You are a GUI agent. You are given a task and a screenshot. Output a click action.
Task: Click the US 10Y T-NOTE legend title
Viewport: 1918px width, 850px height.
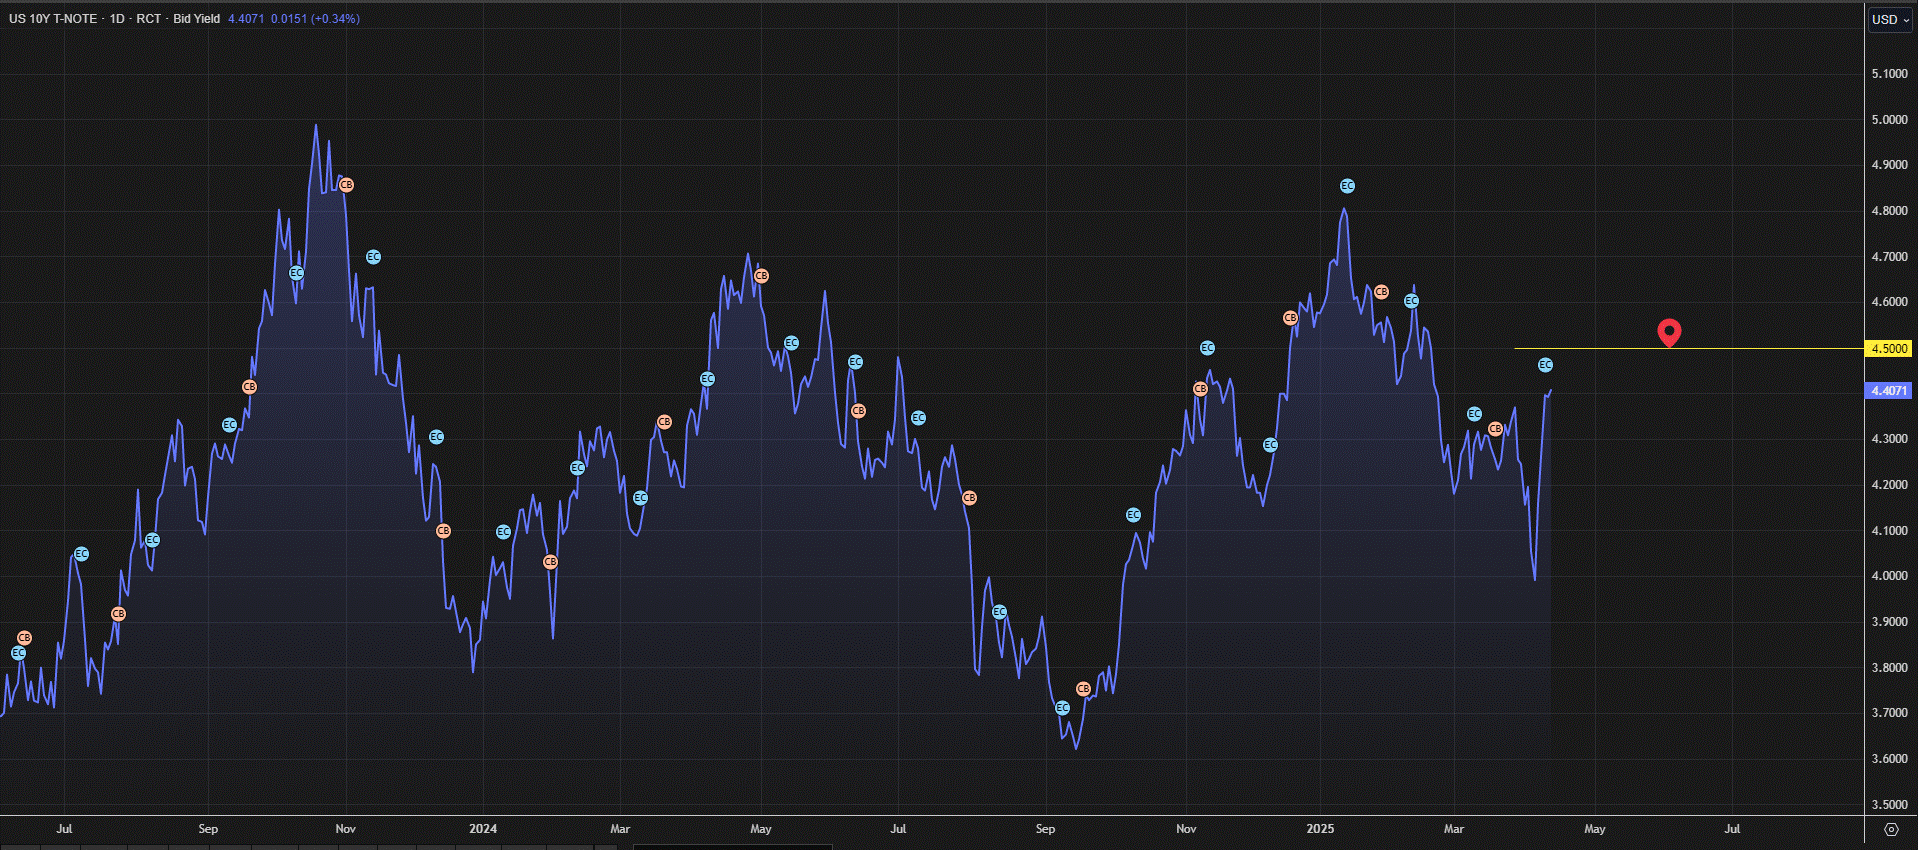[53, 19]
